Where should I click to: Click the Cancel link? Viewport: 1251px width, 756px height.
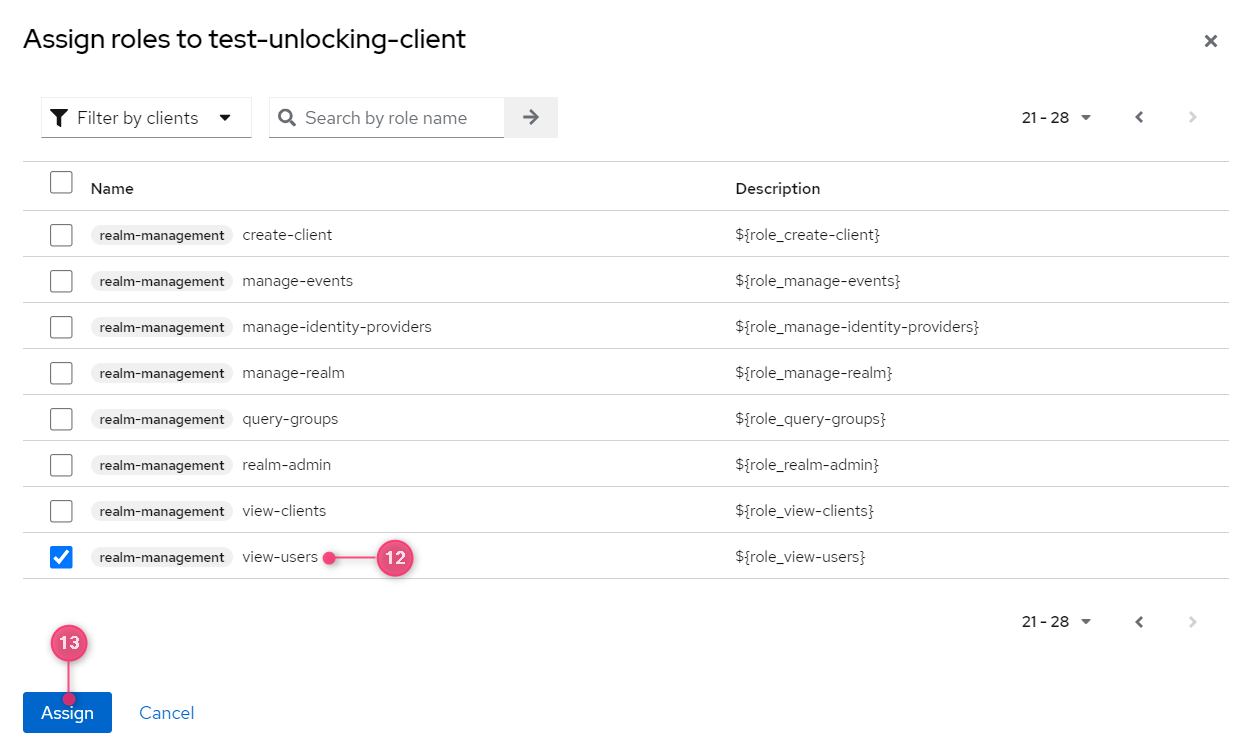[167, 713]
